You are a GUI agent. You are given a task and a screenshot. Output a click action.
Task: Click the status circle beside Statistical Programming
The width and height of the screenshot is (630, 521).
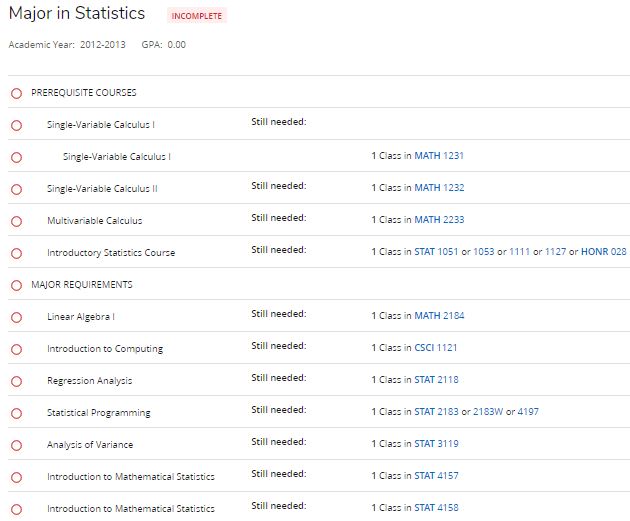[16, 413]
